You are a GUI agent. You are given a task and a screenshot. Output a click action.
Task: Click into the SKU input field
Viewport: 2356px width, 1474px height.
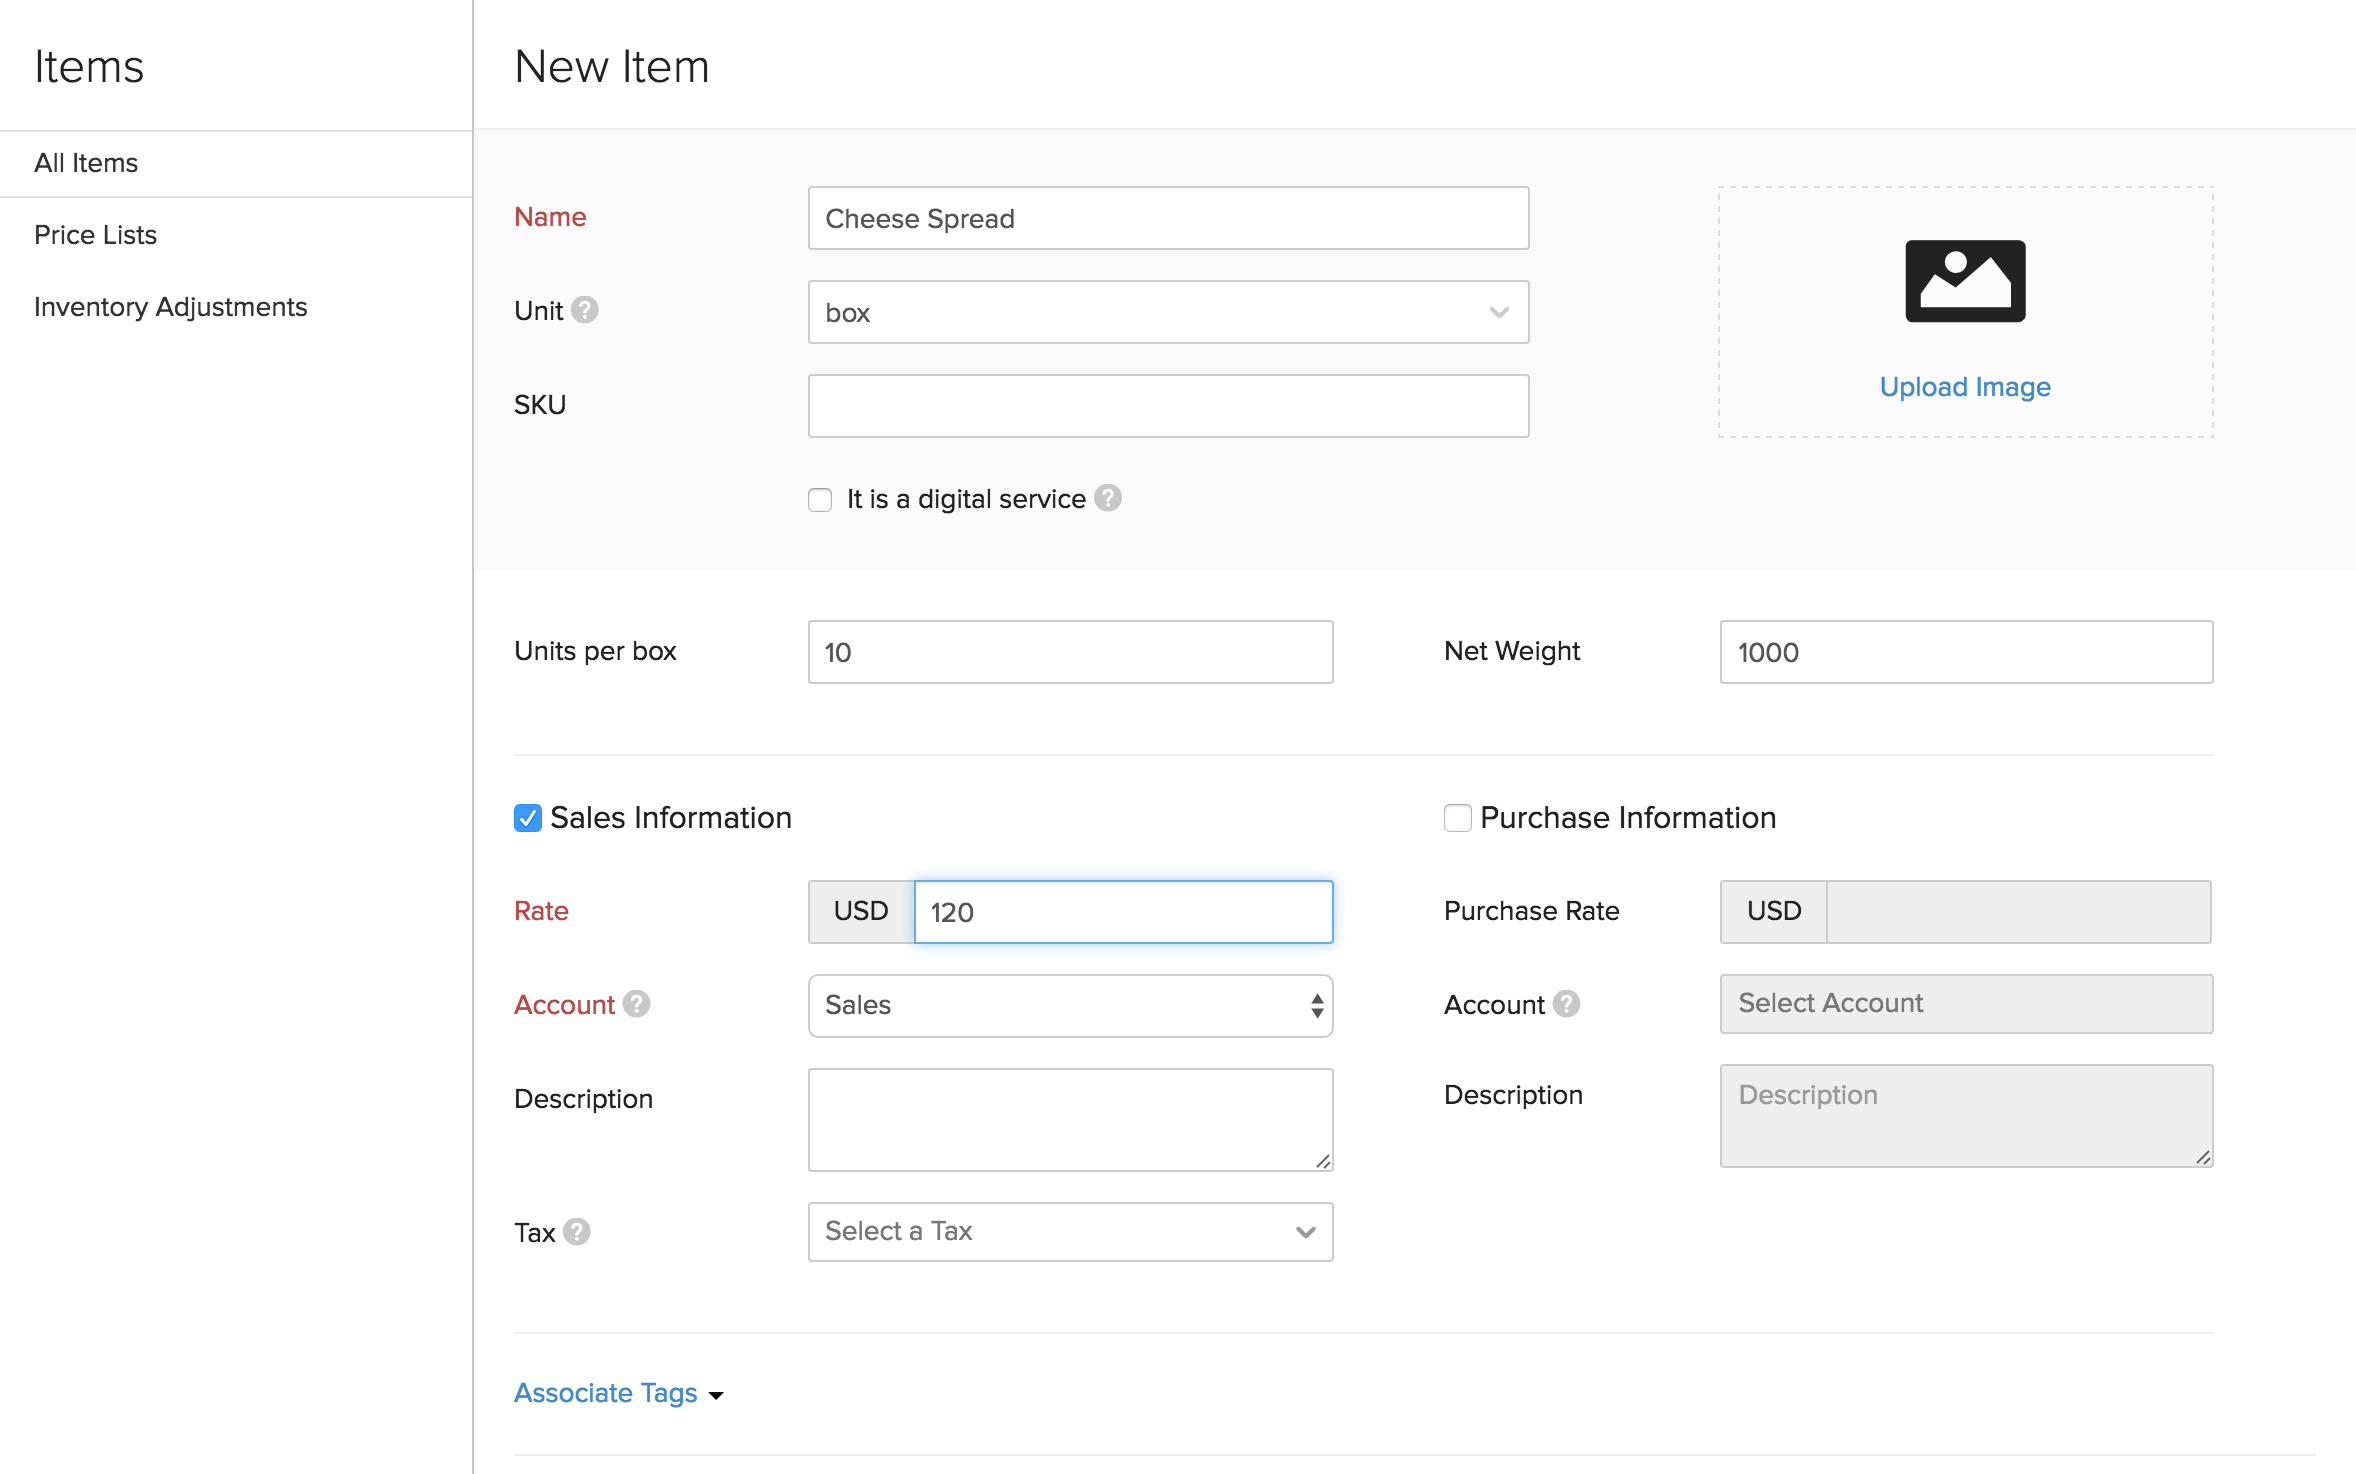click(x=1168, y=406)
